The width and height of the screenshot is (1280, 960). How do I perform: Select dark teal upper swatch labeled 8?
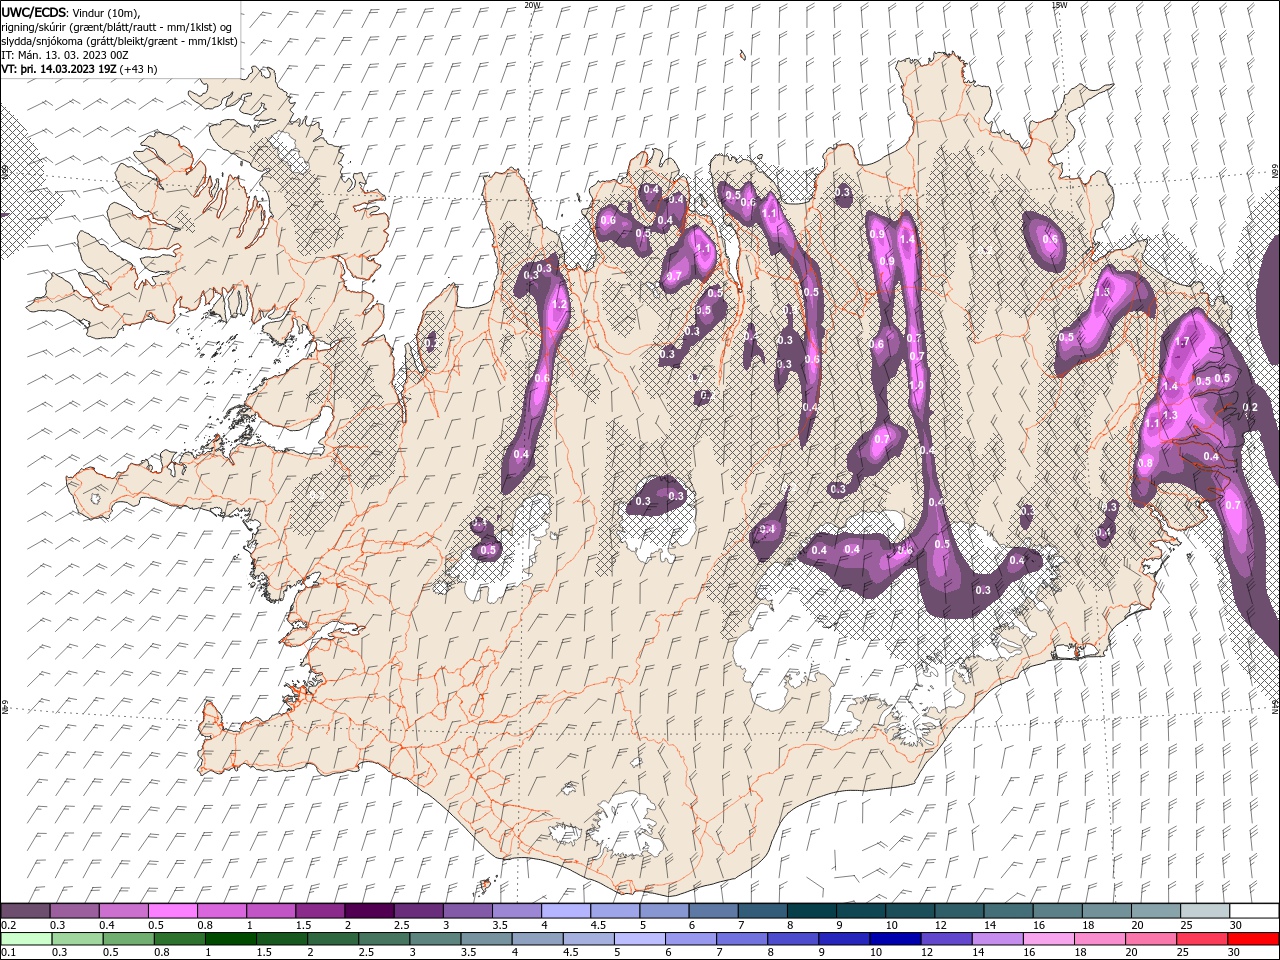click(810, 911)
